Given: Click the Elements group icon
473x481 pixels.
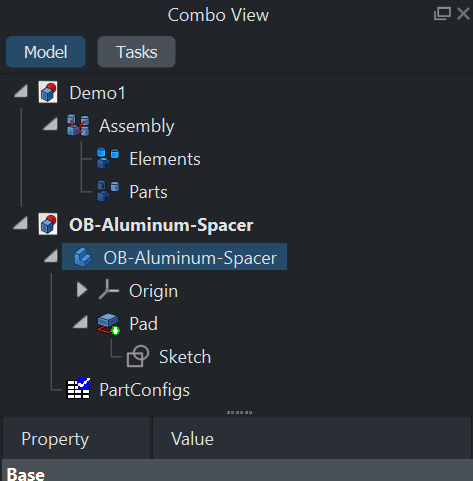Looking at the screenshot, I should click(108, 158).
